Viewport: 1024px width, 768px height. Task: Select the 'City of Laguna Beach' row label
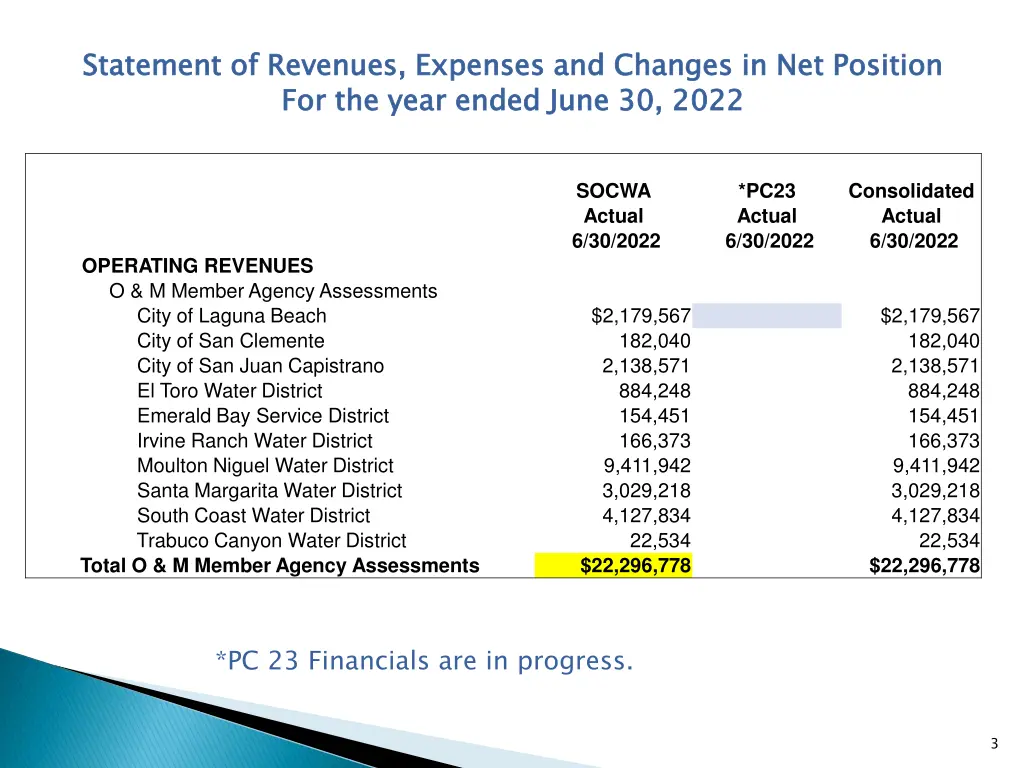[x=231, y=316]
